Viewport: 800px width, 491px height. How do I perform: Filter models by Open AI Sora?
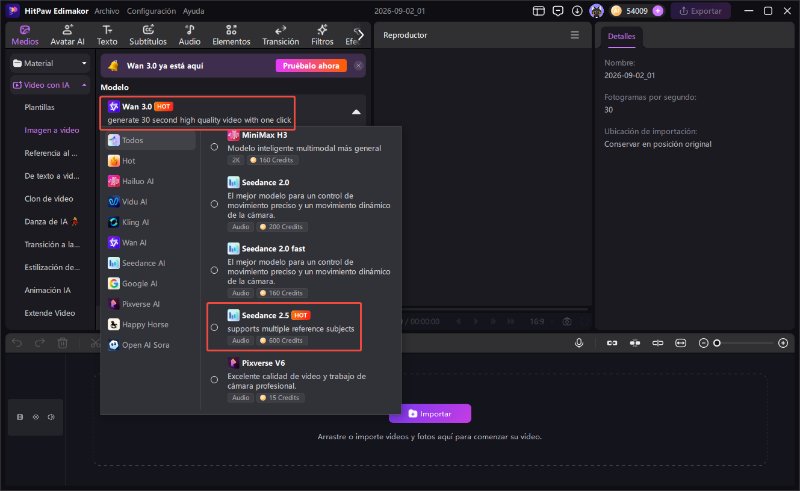pyautogui.click(x=151, y=345)
